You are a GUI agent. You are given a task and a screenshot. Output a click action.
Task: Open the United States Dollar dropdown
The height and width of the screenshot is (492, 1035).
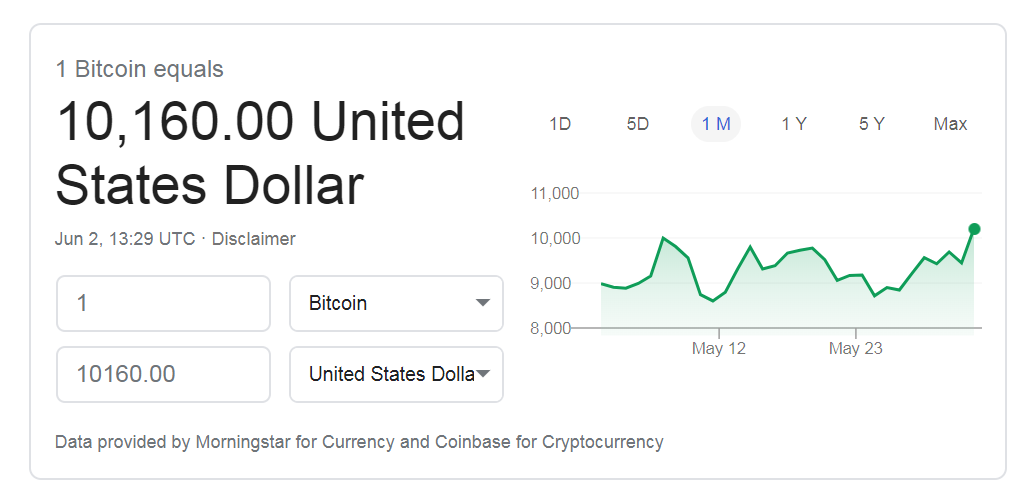(x=395, y=374)
